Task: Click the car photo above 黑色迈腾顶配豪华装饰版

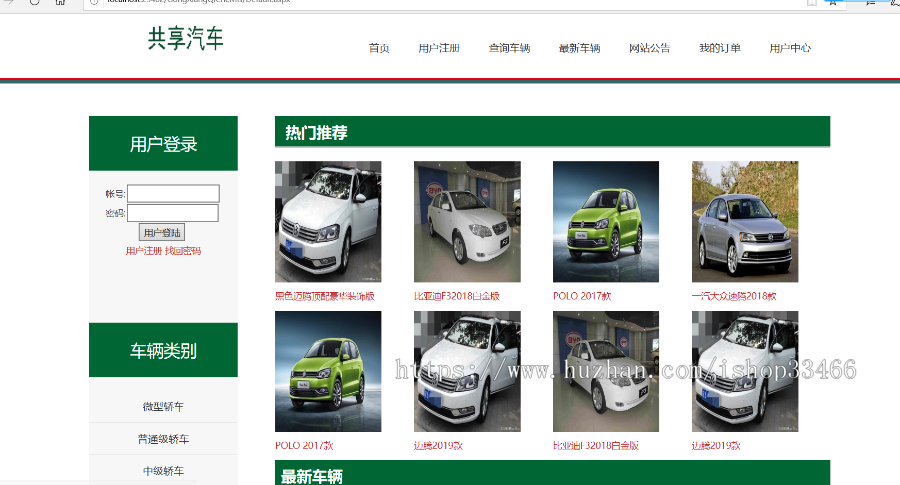Action: coord(328,222)
